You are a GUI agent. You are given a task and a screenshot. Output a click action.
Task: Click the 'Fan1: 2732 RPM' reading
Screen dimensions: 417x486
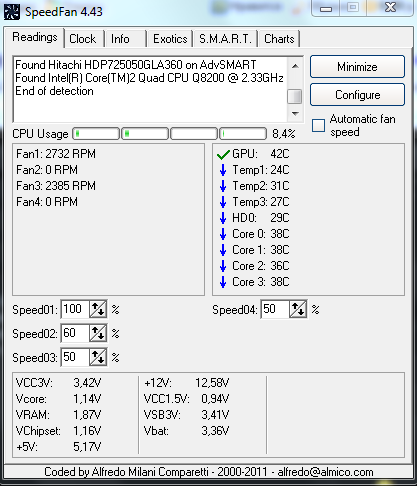click(x=56, y=154)
